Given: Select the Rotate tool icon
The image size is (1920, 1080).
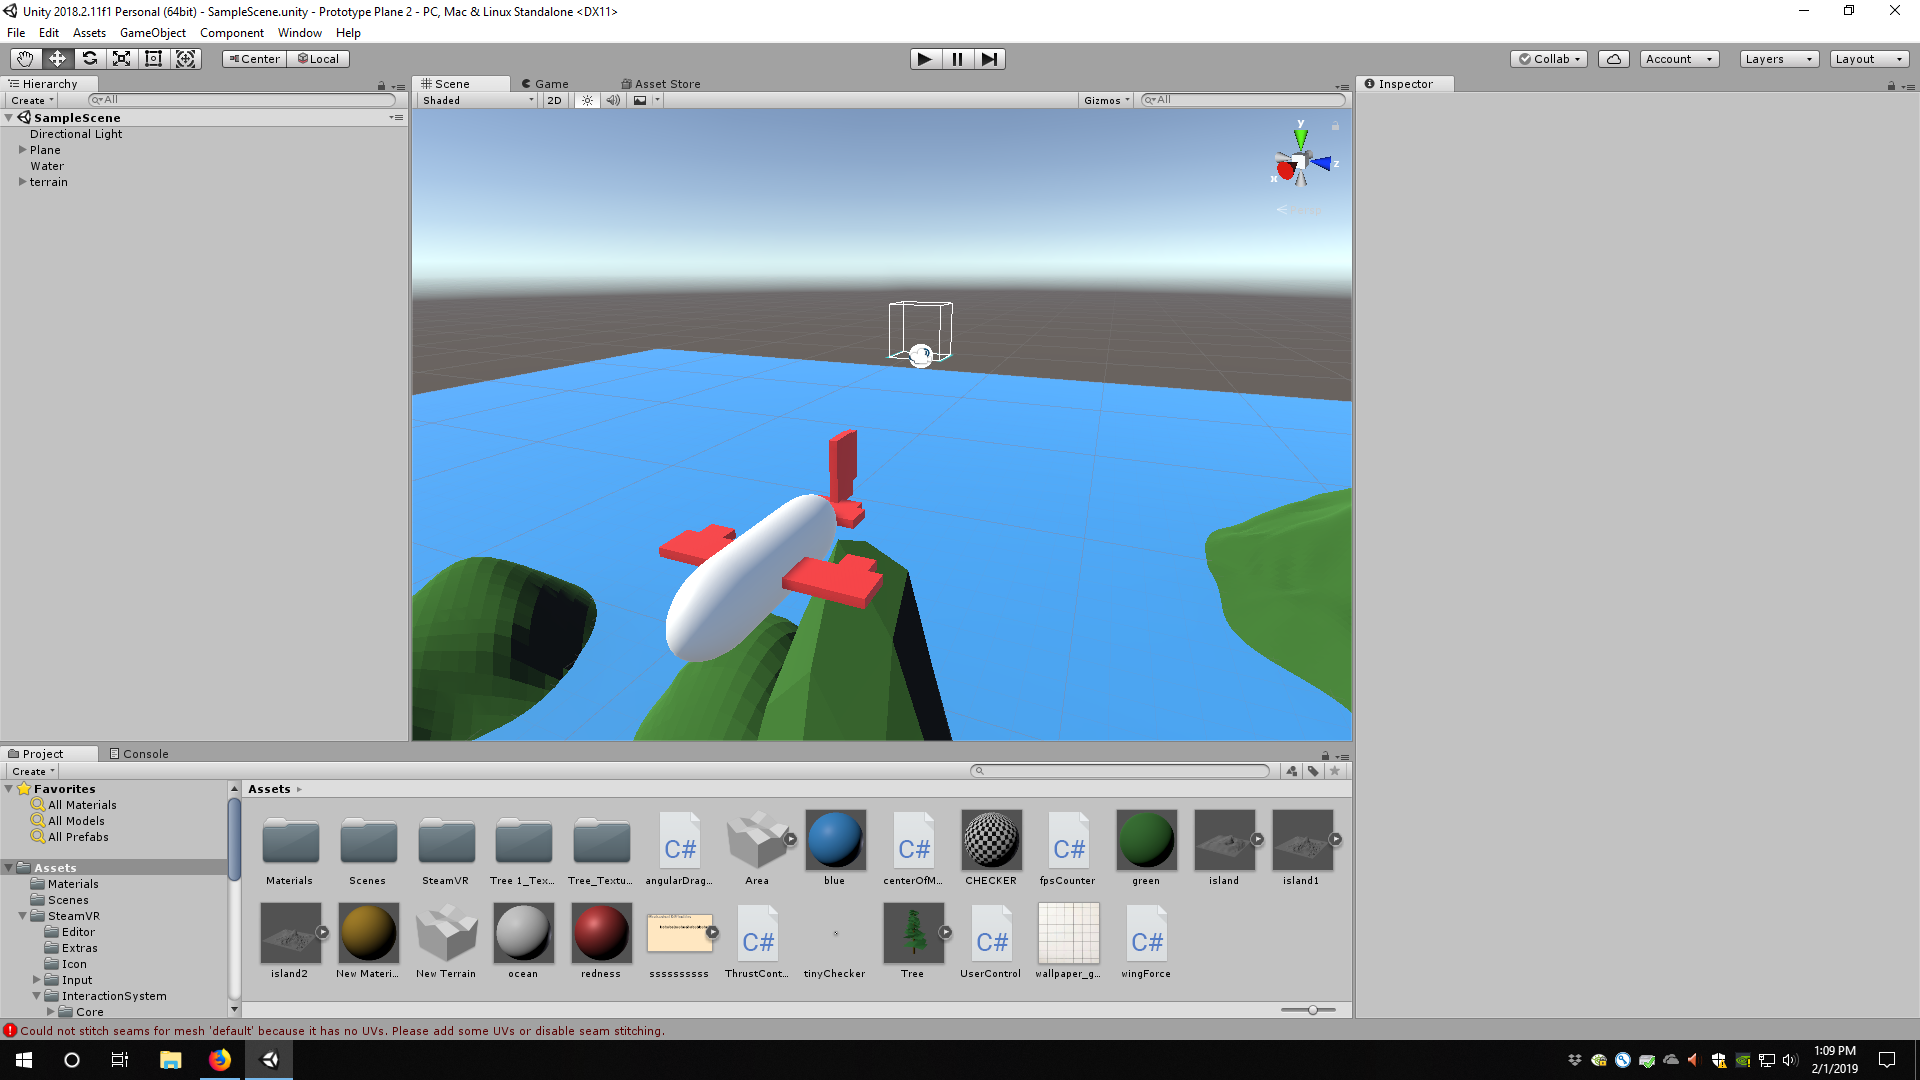Looking at the screenshot, I should tap(90, 59).
